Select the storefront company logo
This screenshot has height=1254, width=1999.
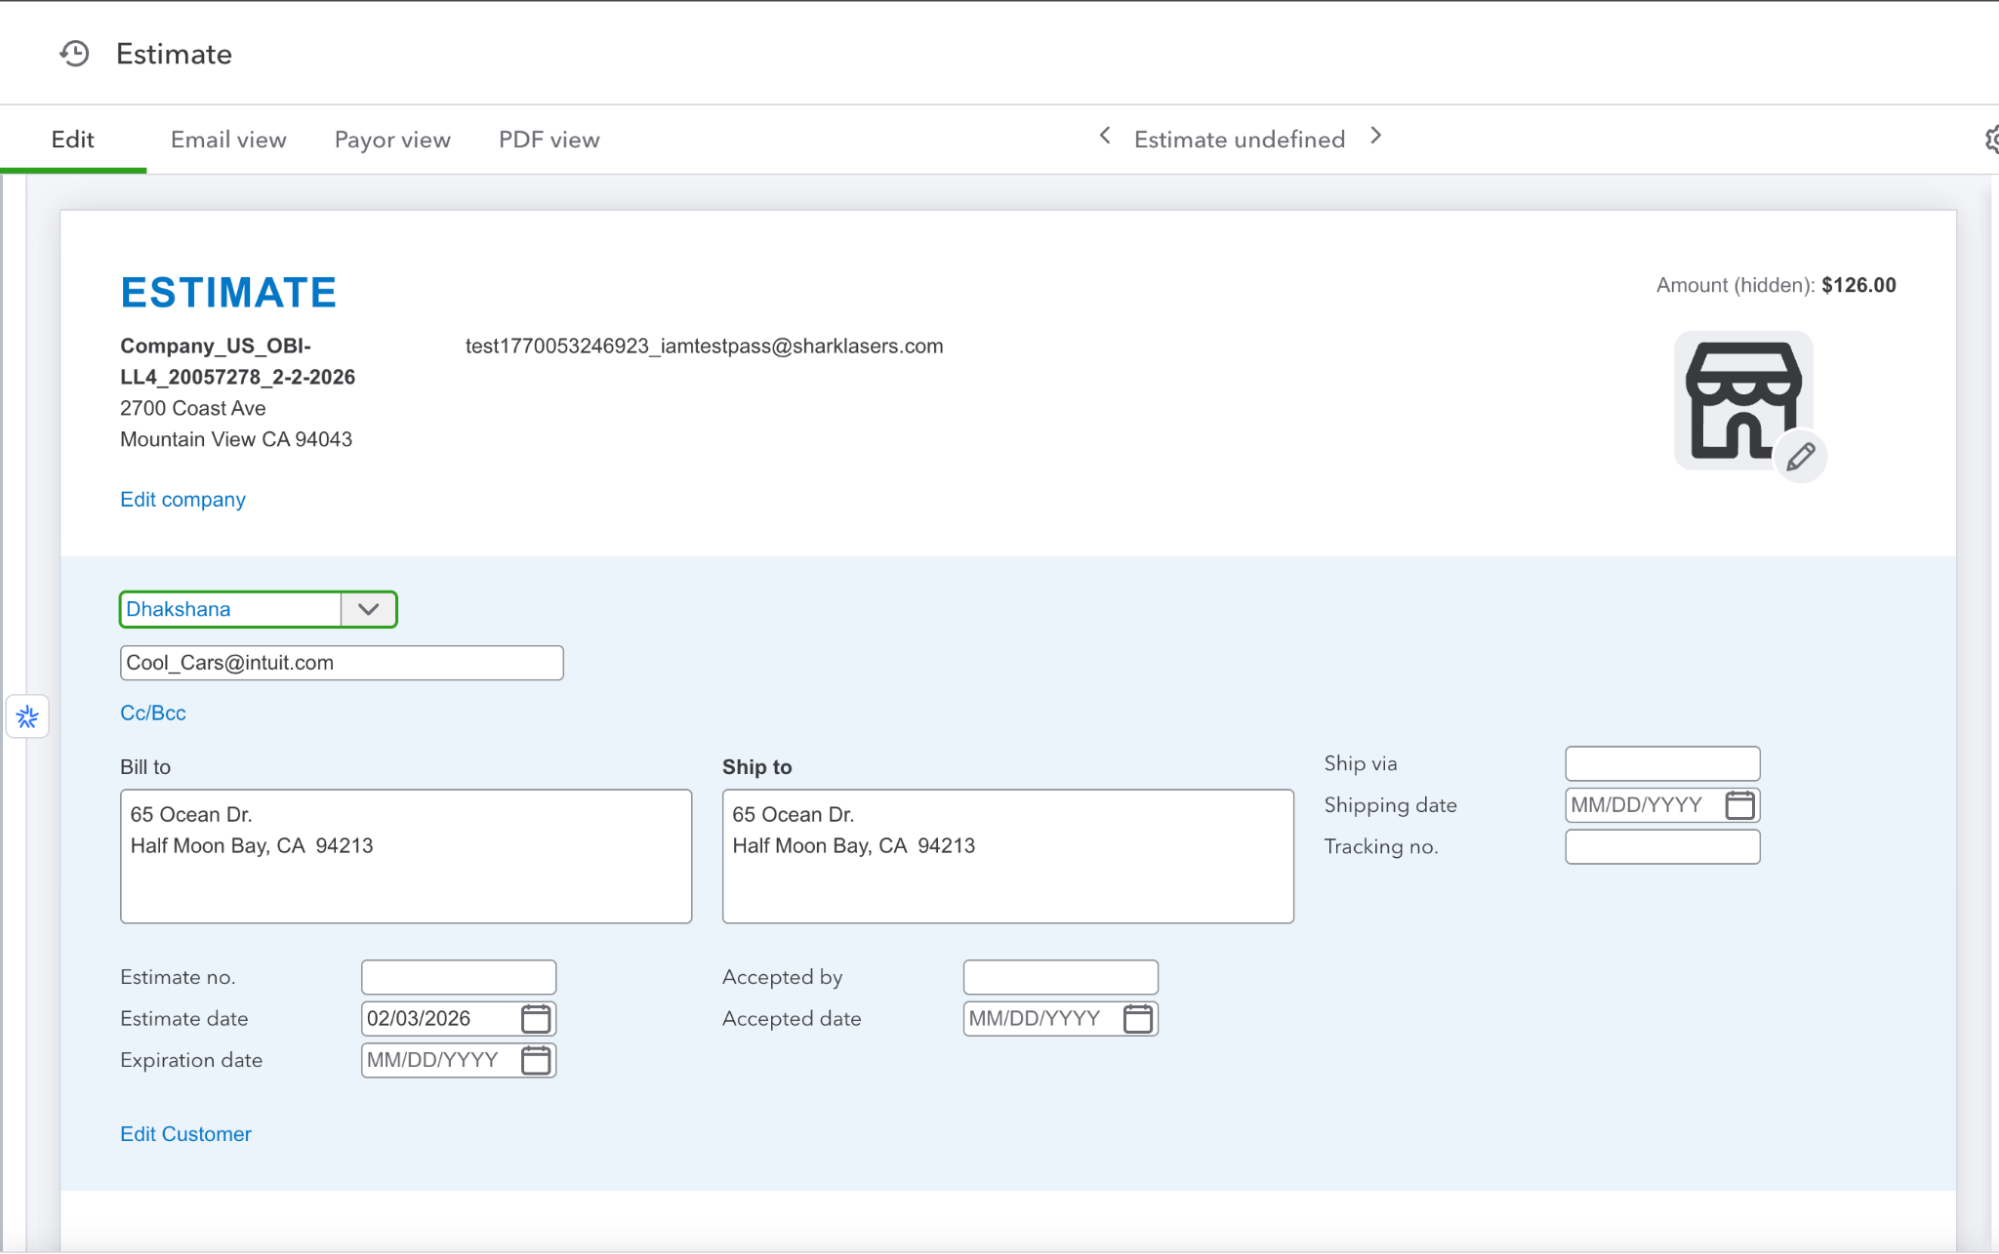coord(1744,400)
